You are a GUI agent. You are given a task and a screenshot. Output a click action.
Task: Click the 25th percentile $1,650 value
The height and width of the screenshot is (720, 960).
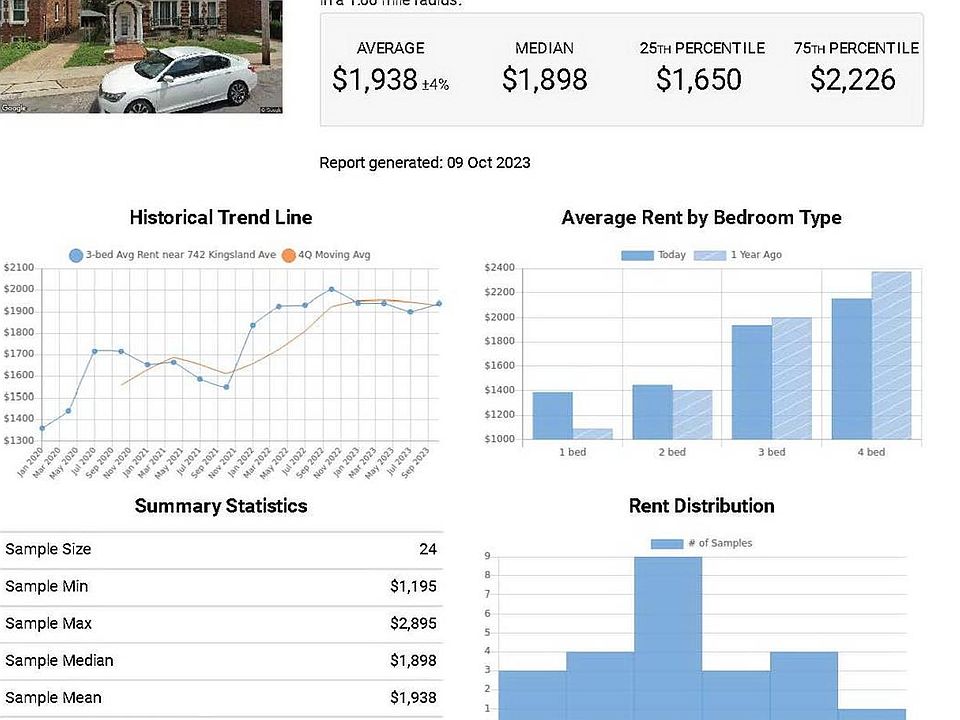point(699,80)
